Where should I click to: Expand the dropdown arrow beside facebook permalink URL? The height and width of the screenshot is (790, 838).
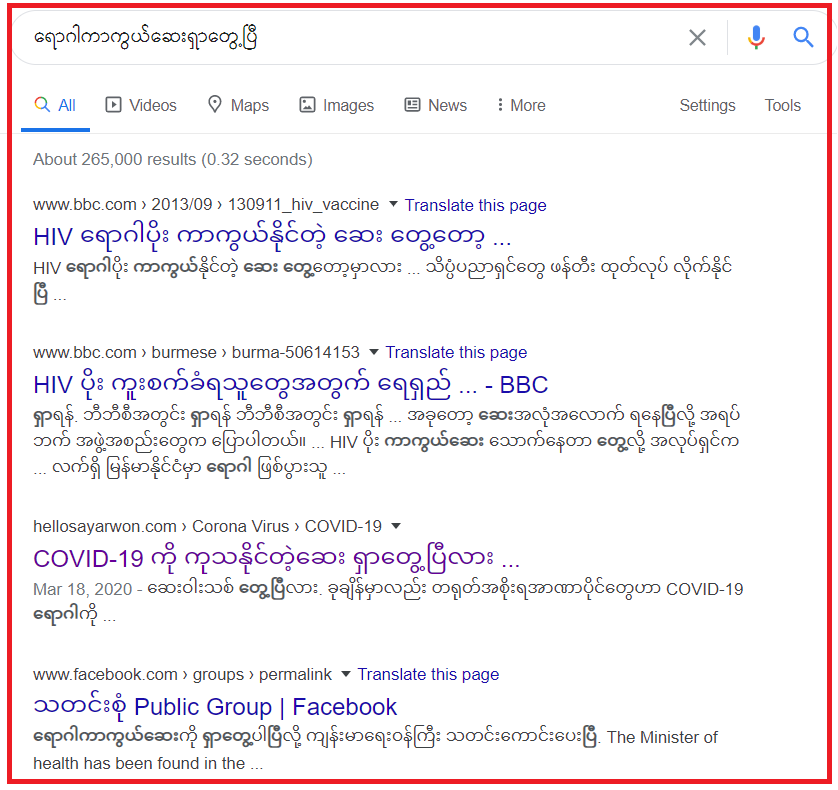(346, 674)
